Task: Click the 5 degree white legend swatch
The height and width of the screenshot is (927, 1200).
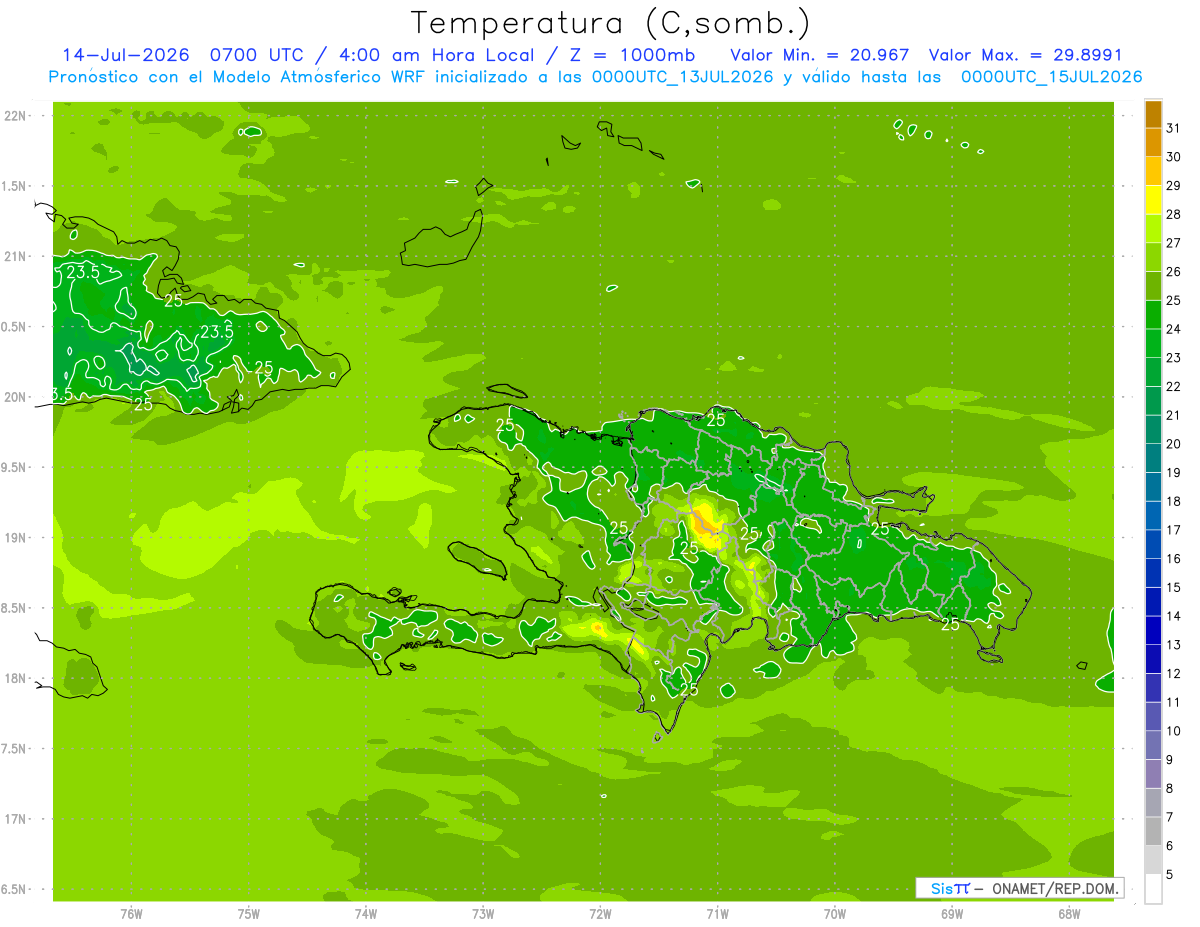Action: (x=1153, y=889)
